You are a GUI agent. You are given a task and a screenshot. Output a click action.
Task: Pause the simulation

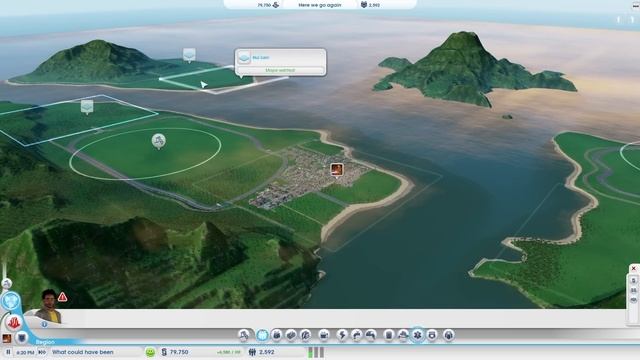coord(8,352)
